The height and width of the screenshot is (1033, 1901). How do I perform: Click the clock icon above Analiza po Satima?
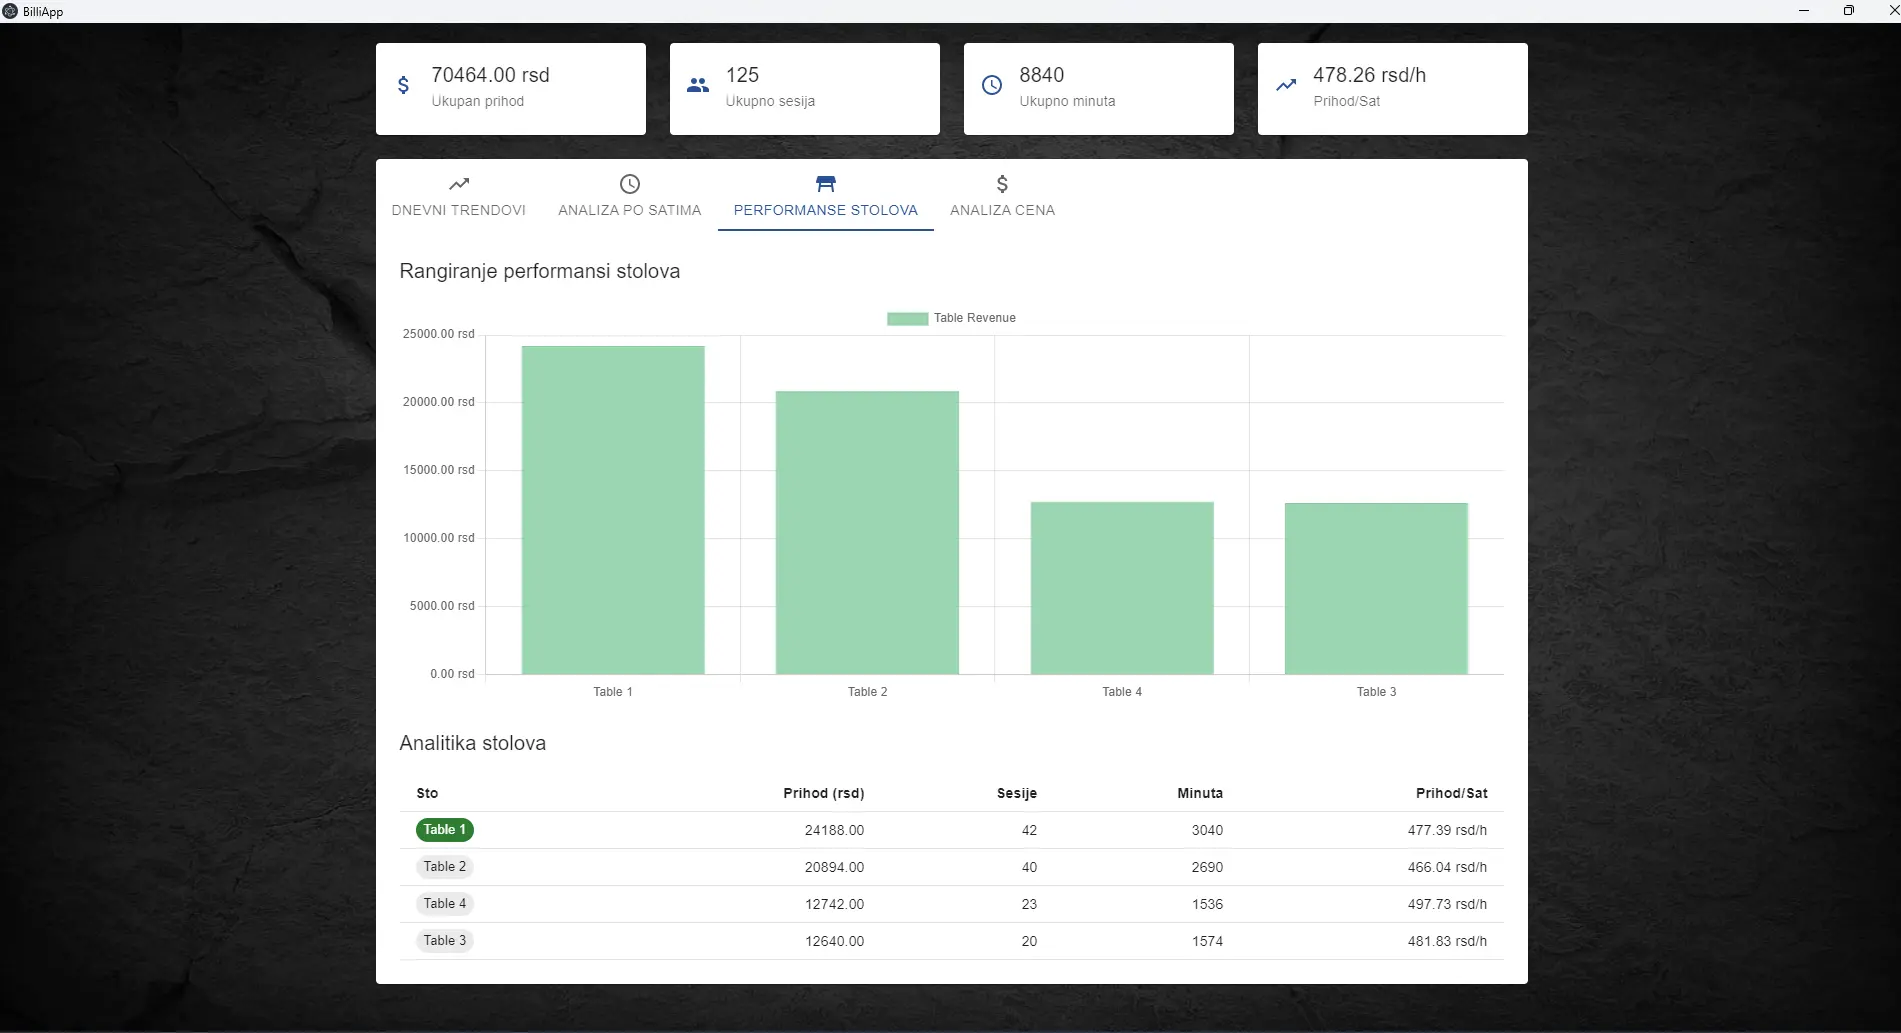(630, 184)
